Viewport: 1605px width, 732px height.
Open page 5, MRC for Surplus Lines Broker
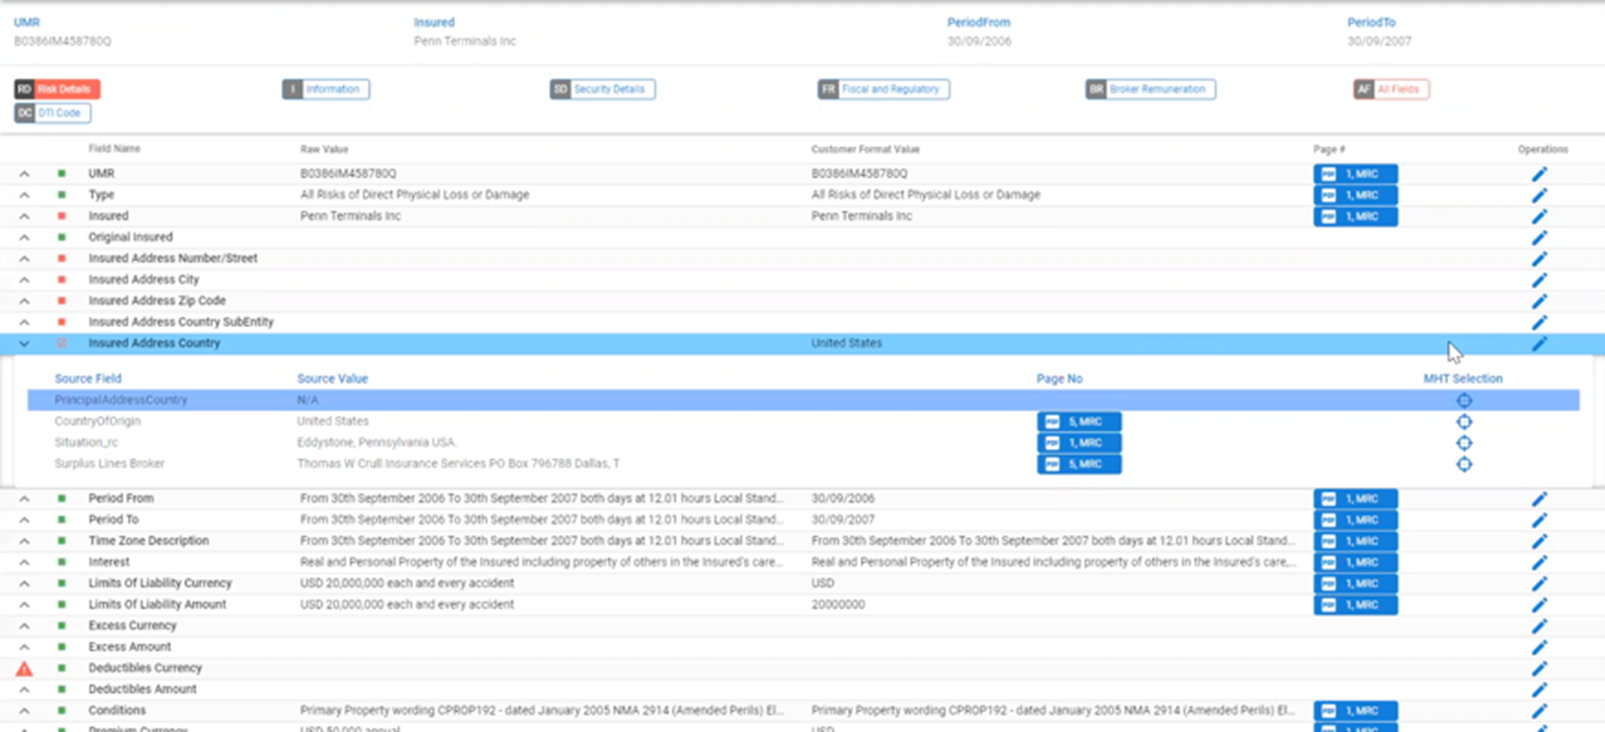coord(1079,464)
